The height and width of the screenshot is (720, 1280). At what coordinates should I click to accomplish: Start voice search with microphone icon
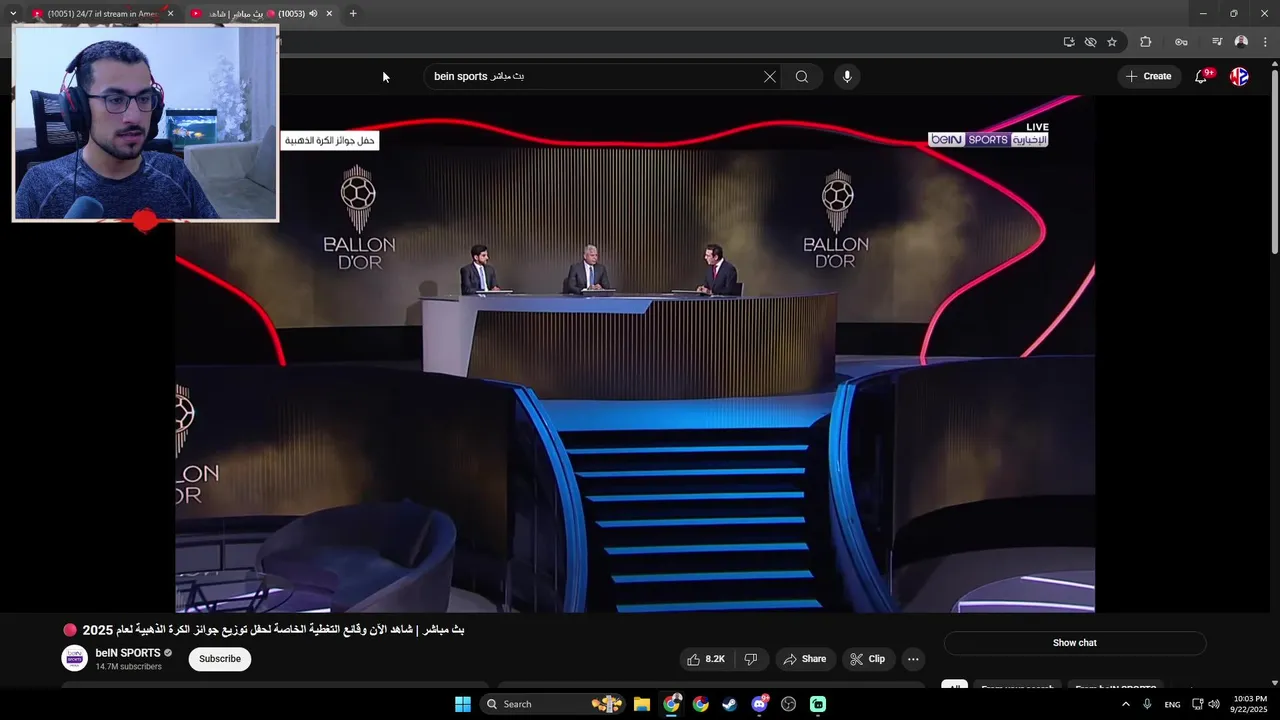pos(847,76)
